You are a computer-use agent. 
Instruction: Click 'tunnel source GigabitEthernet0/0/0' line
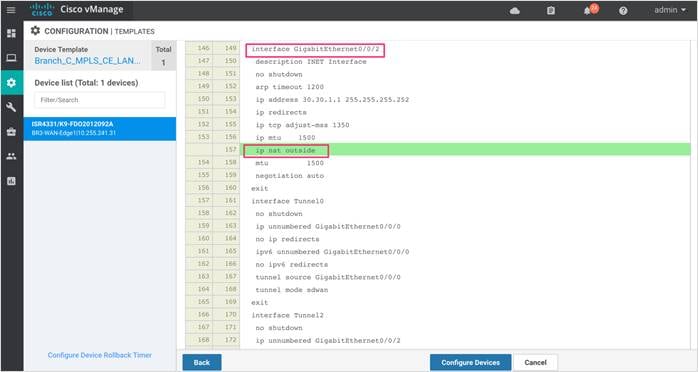point(328,277)
